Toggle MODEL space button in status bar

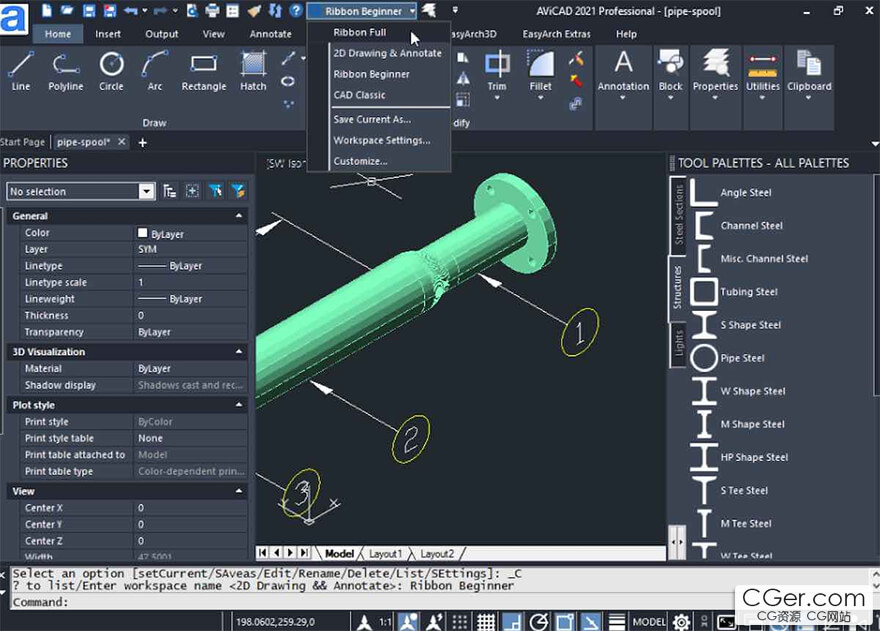point(649,622)
